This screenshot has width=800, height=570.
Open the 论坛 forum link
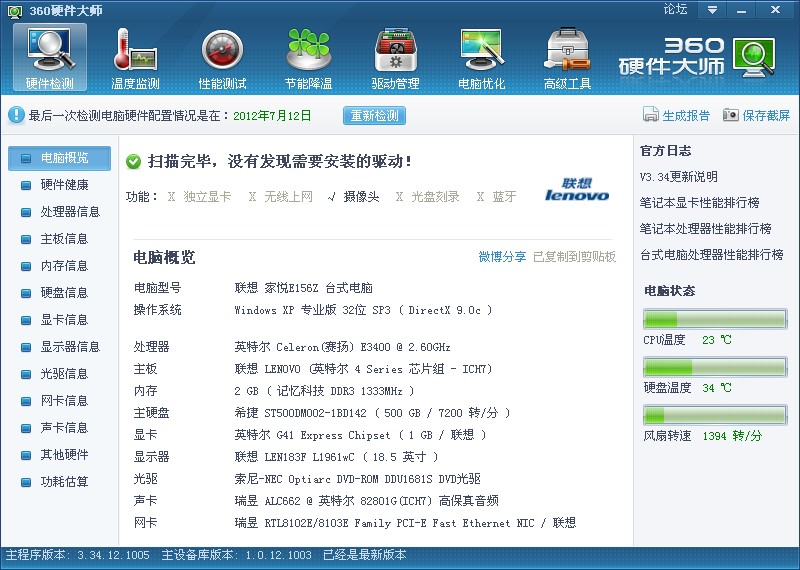pos(675,9)
